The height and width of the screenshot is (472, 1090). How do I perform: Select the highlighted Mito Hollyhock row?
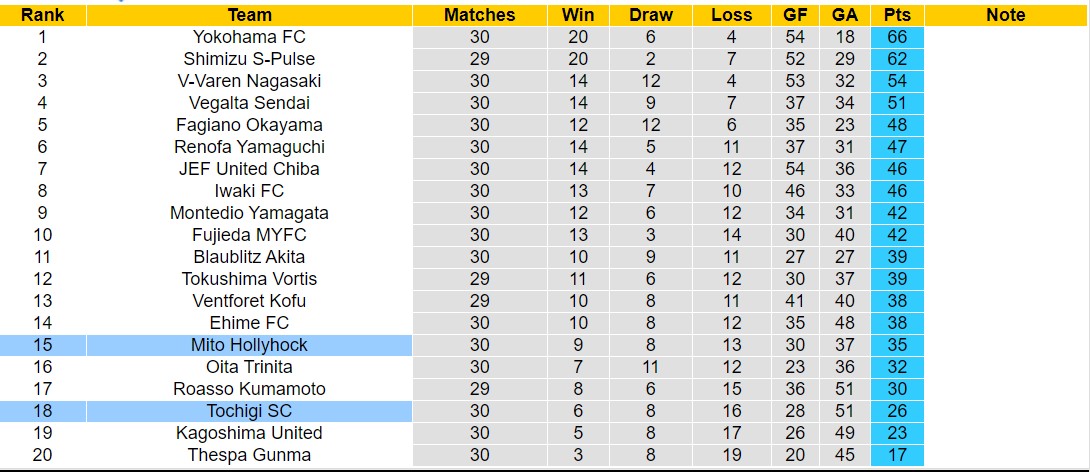249,345
